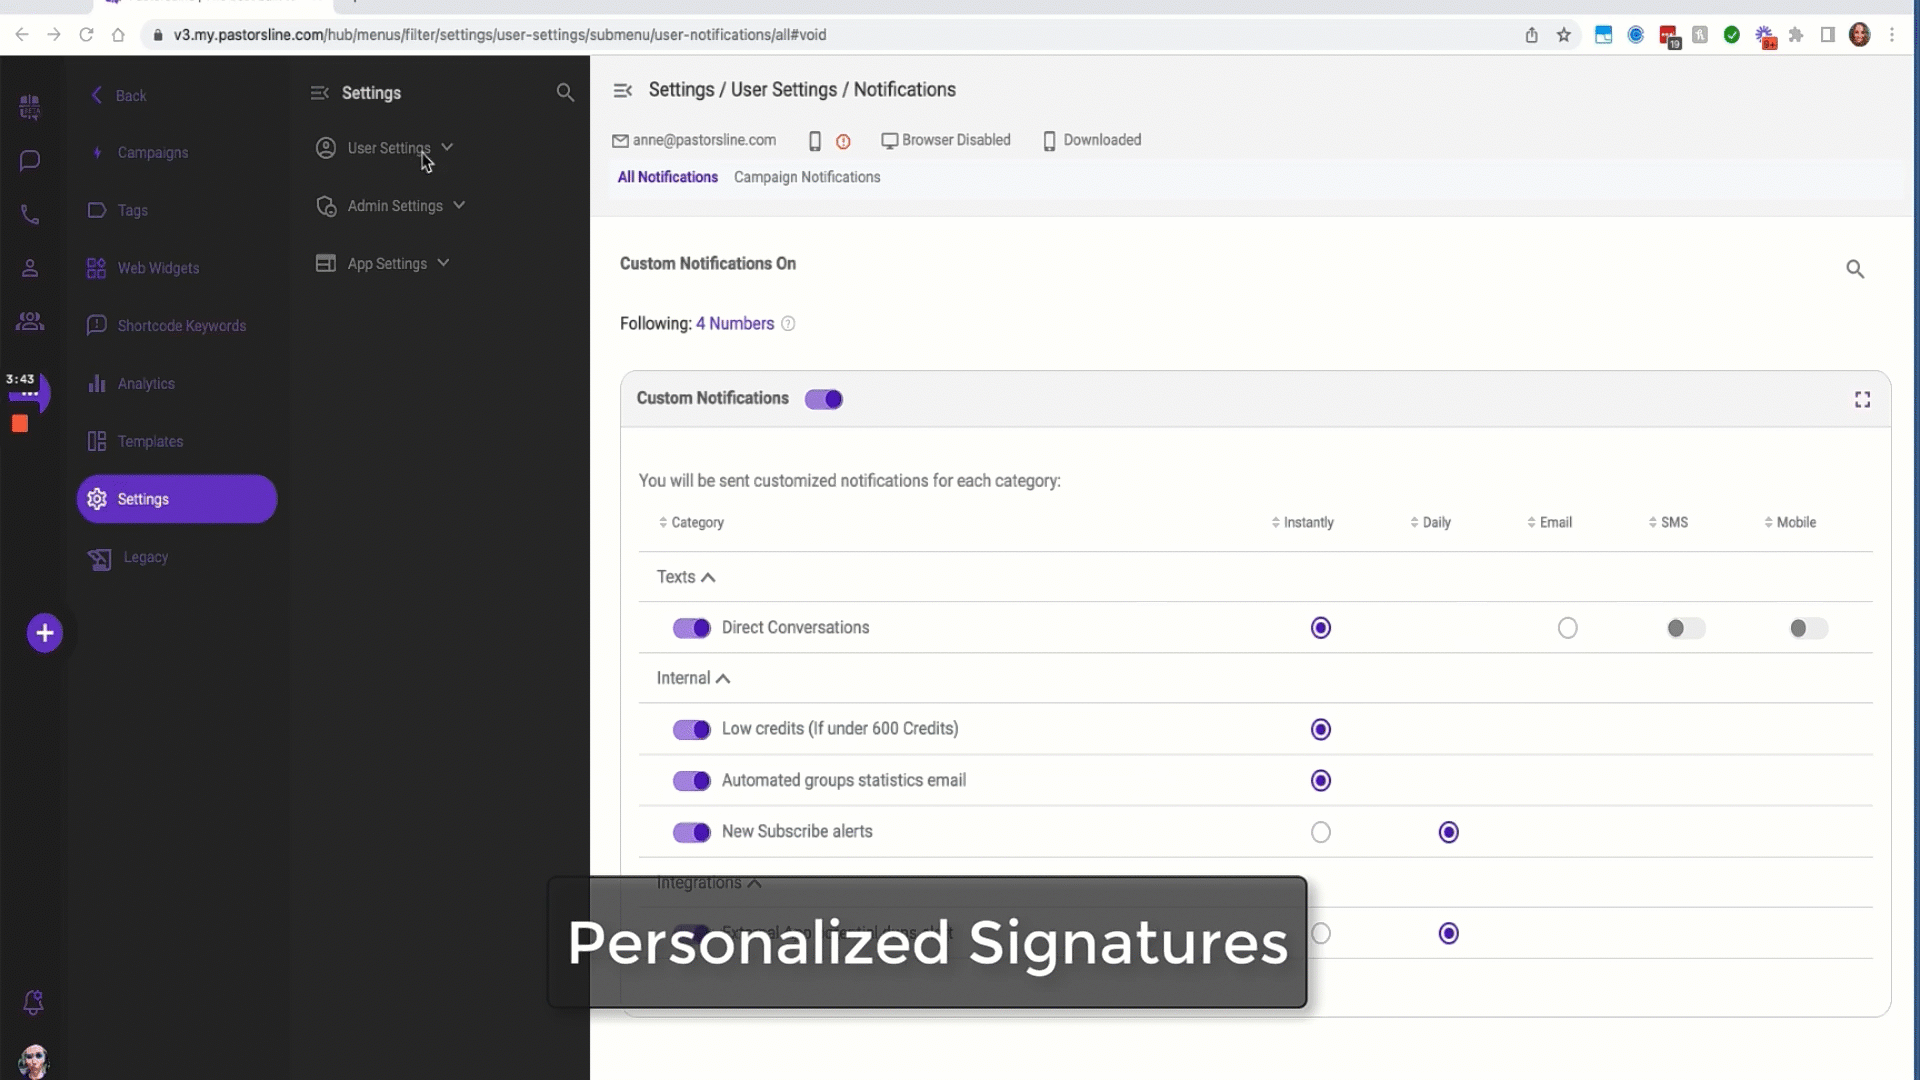Open the contacts person icon in left rail
The image size is (1920, 1080).
coord(30,268)
